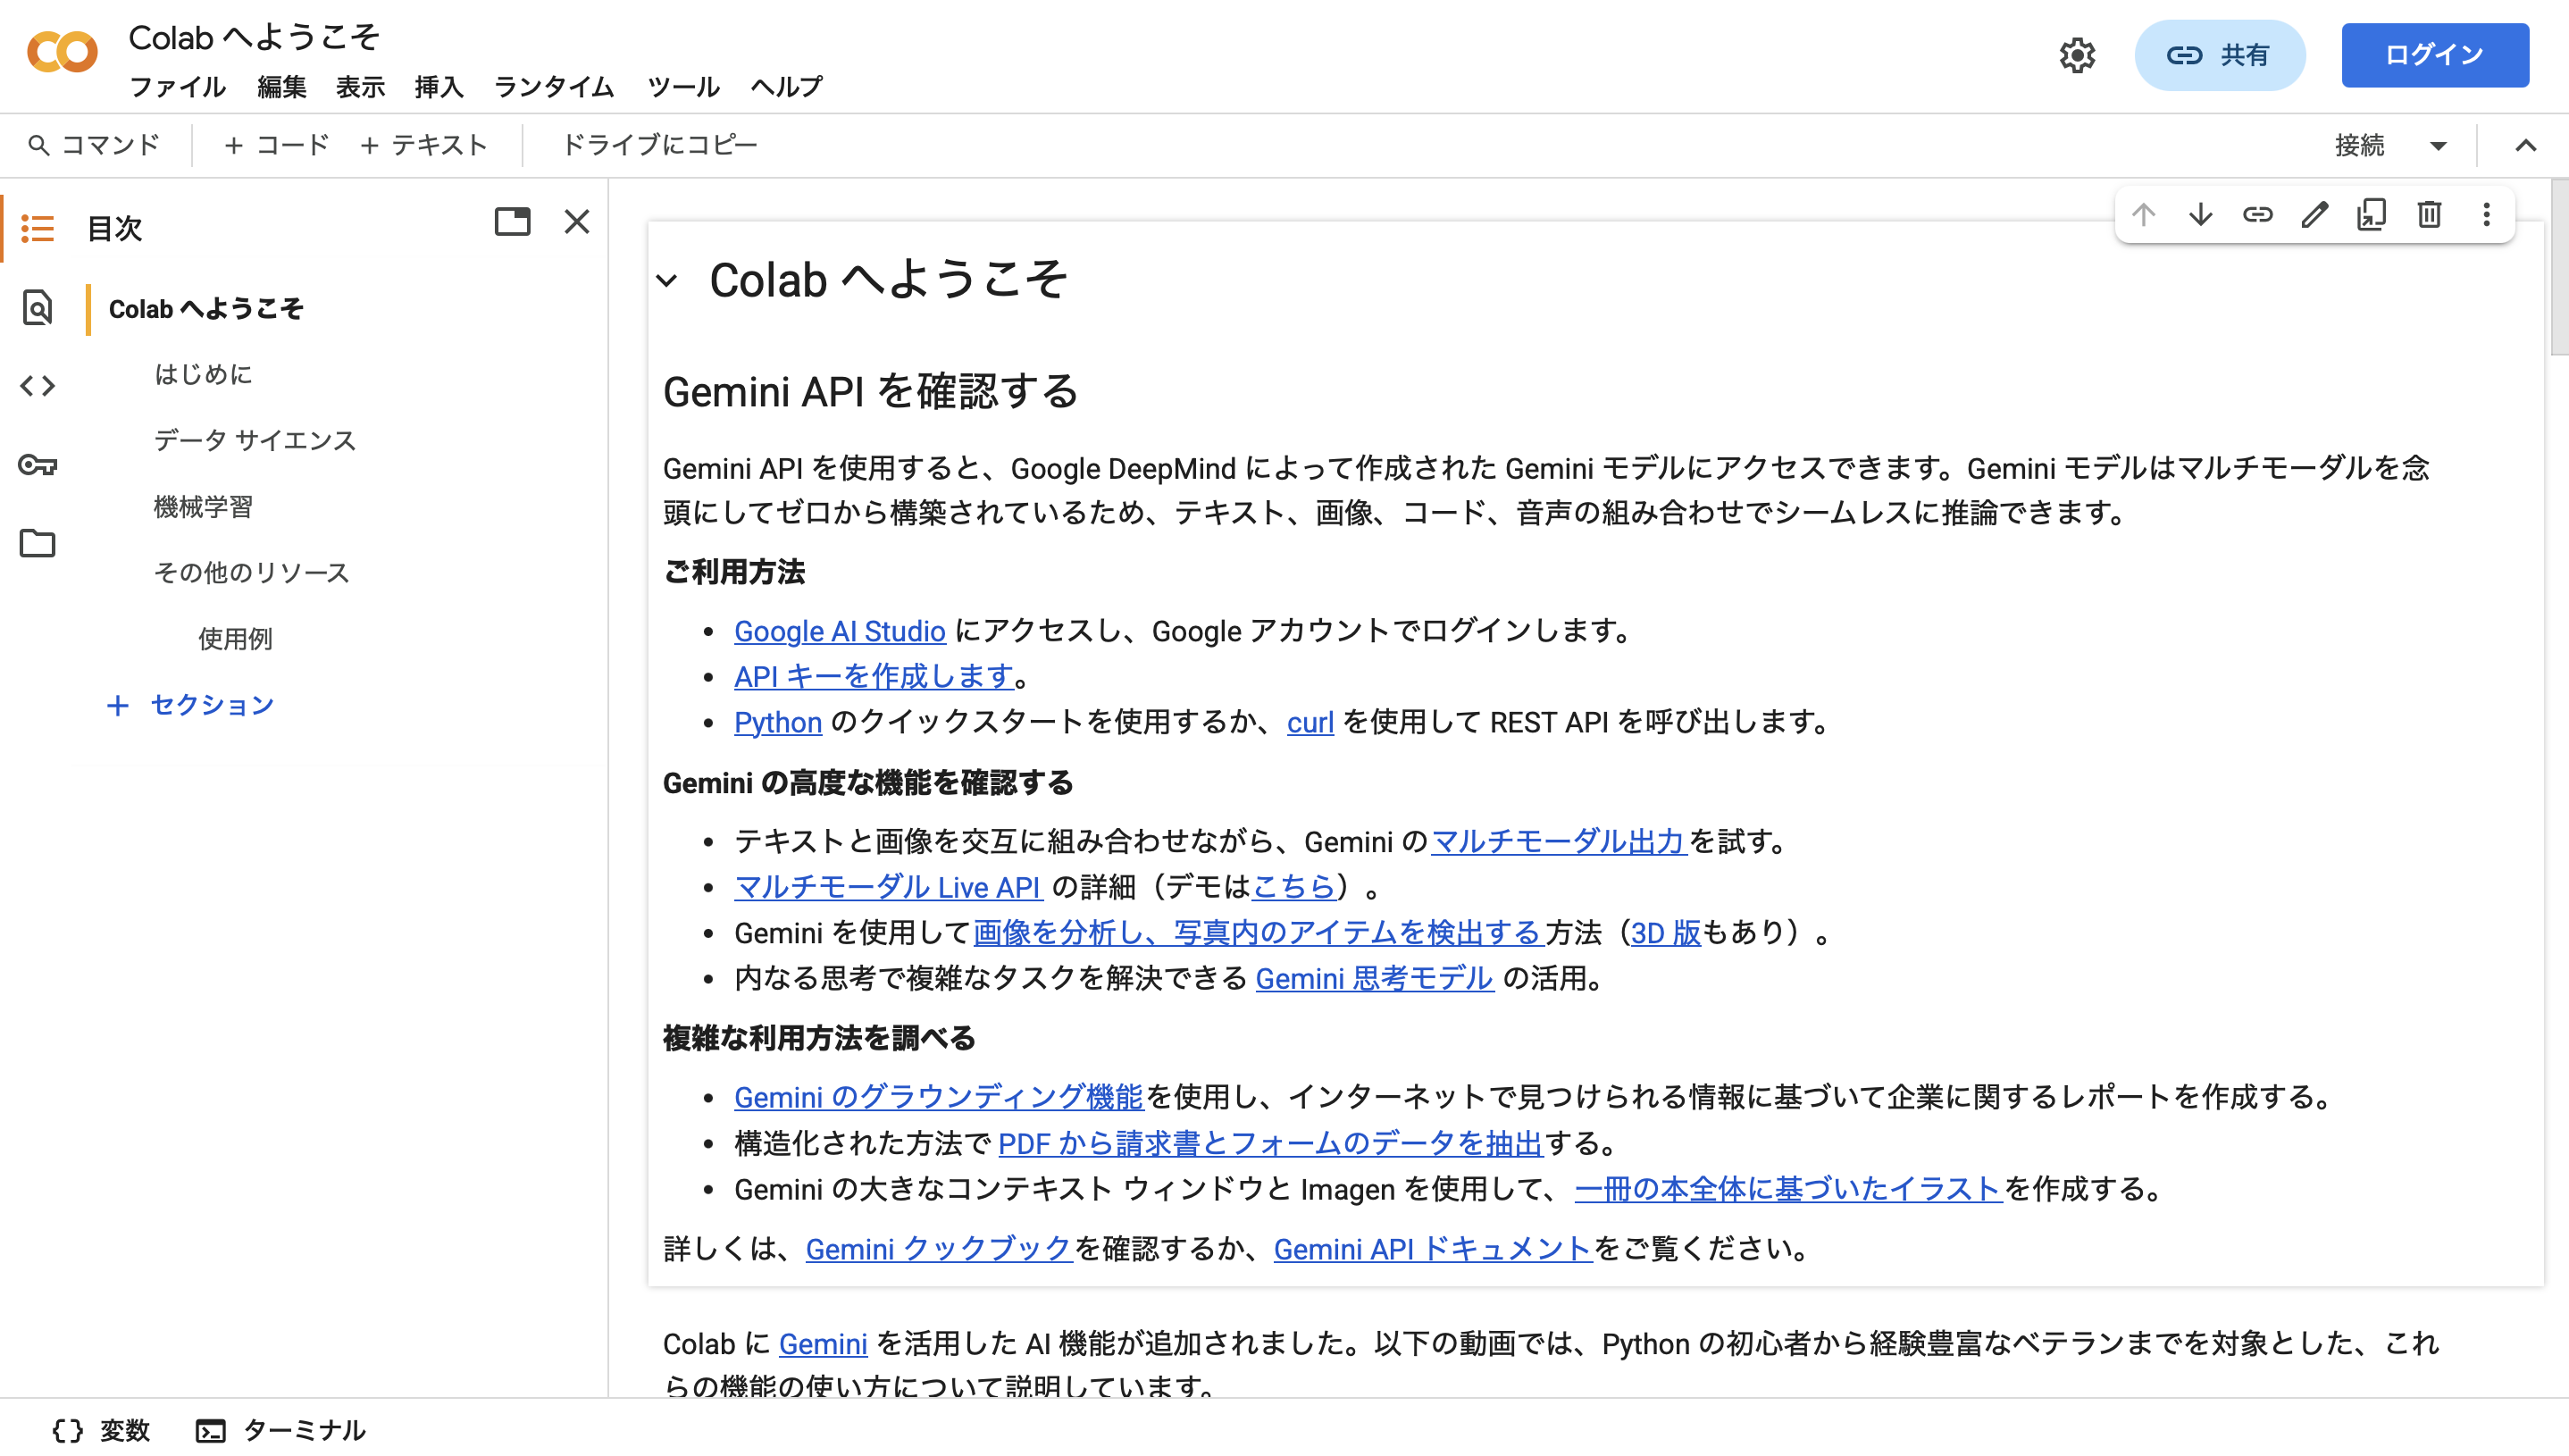The width and height of the screenshot is (2569, 1456).
Task: Move cell down with arrow icon
Action: coord(2200,215)
